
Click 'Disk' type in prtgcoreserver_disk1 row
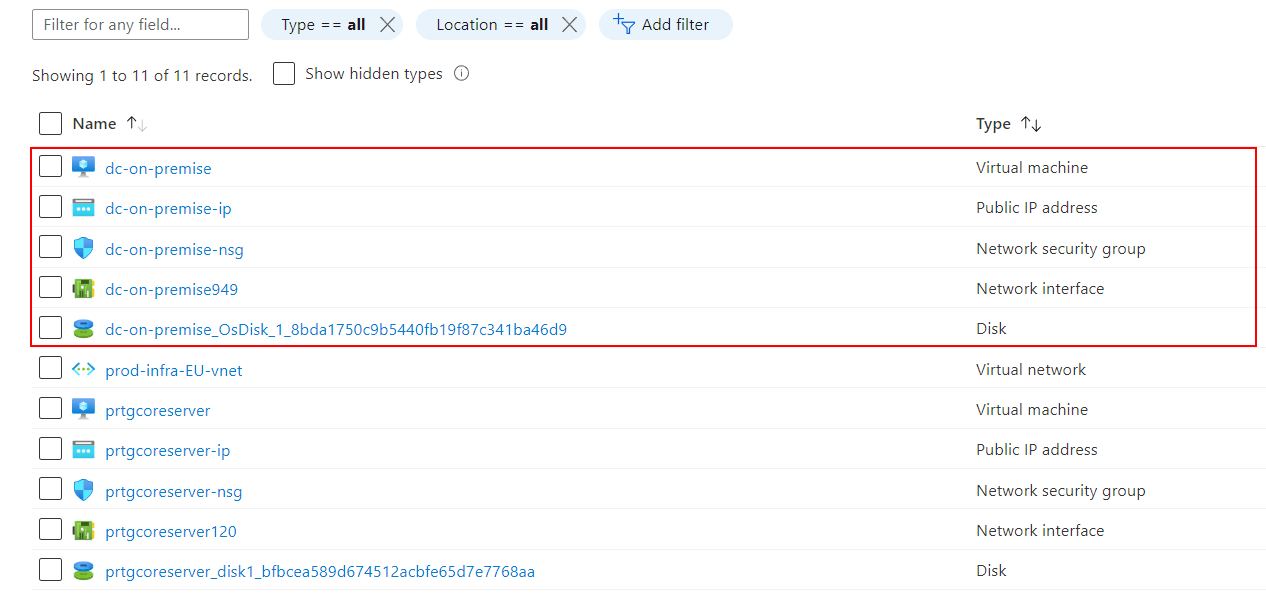991,570
